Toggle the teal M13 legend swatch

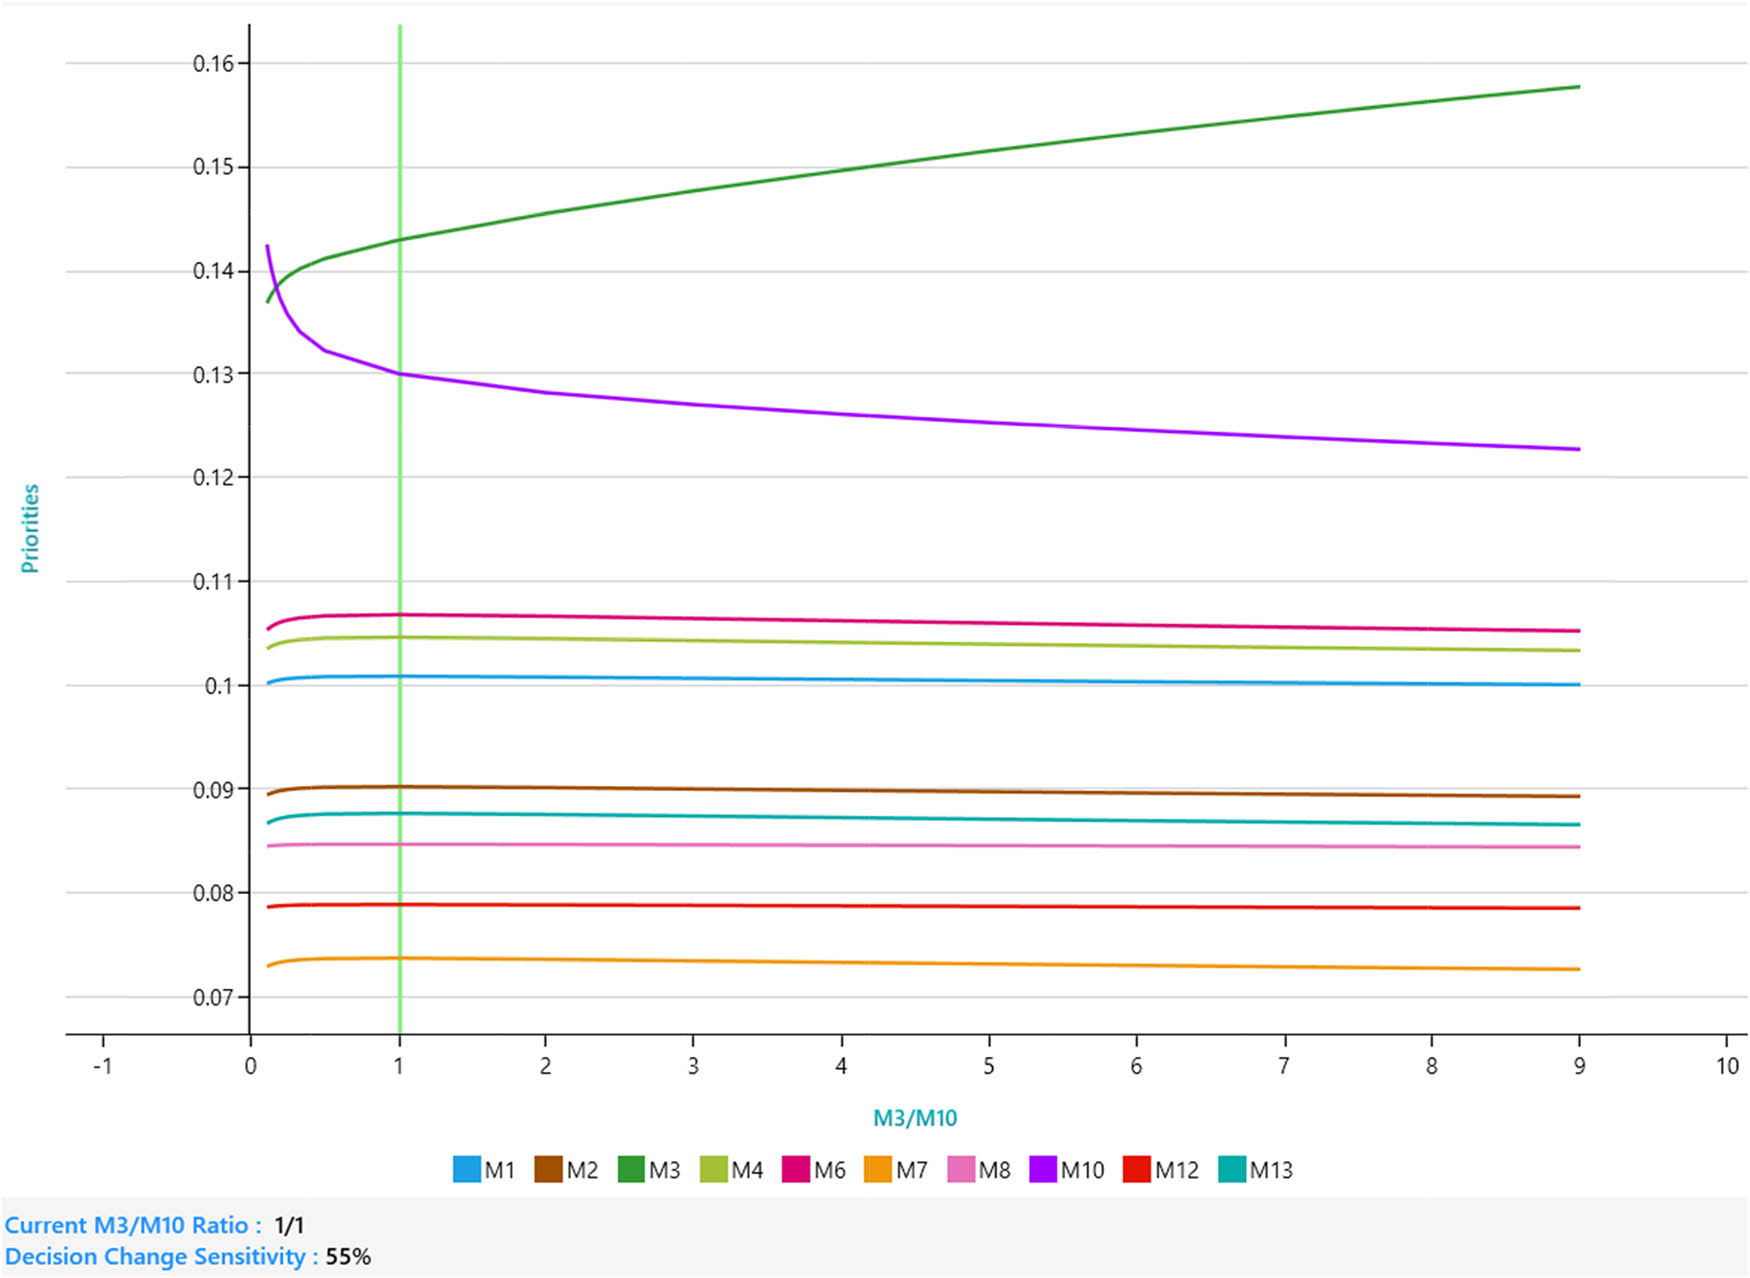(1232, 1169)
